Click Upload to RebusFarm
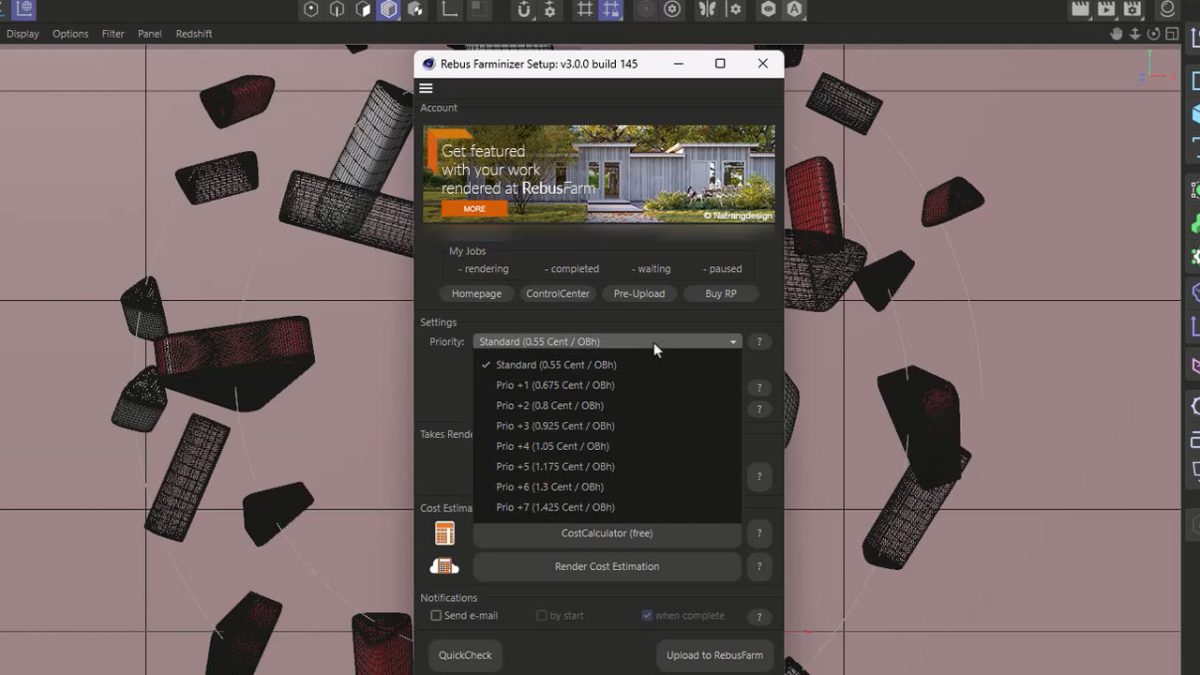Screen dimensions: 1200x675 [714, 655]
